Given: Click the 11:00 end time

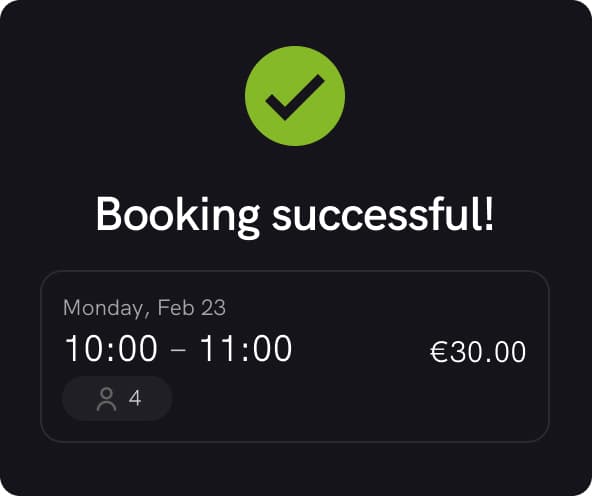Looking at the screenshot, I should tap(246, 348).
